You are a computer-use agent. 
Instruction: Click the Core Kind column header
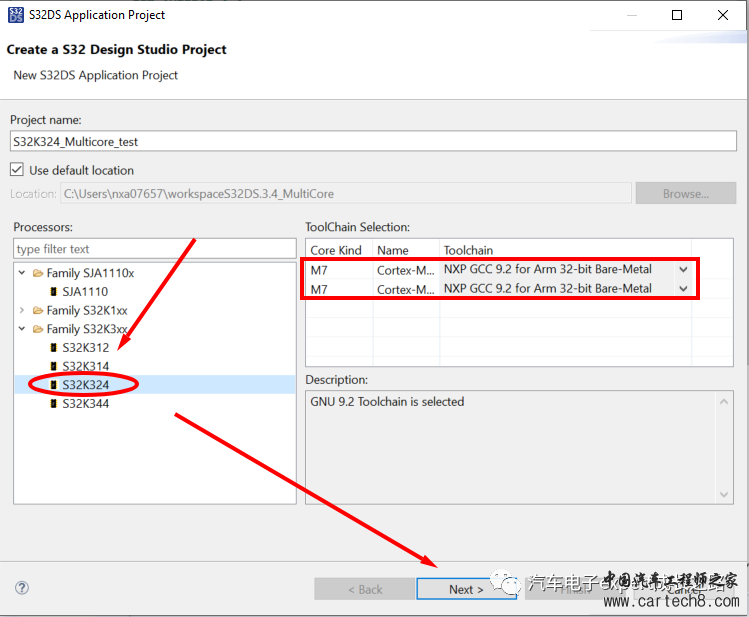336,250
